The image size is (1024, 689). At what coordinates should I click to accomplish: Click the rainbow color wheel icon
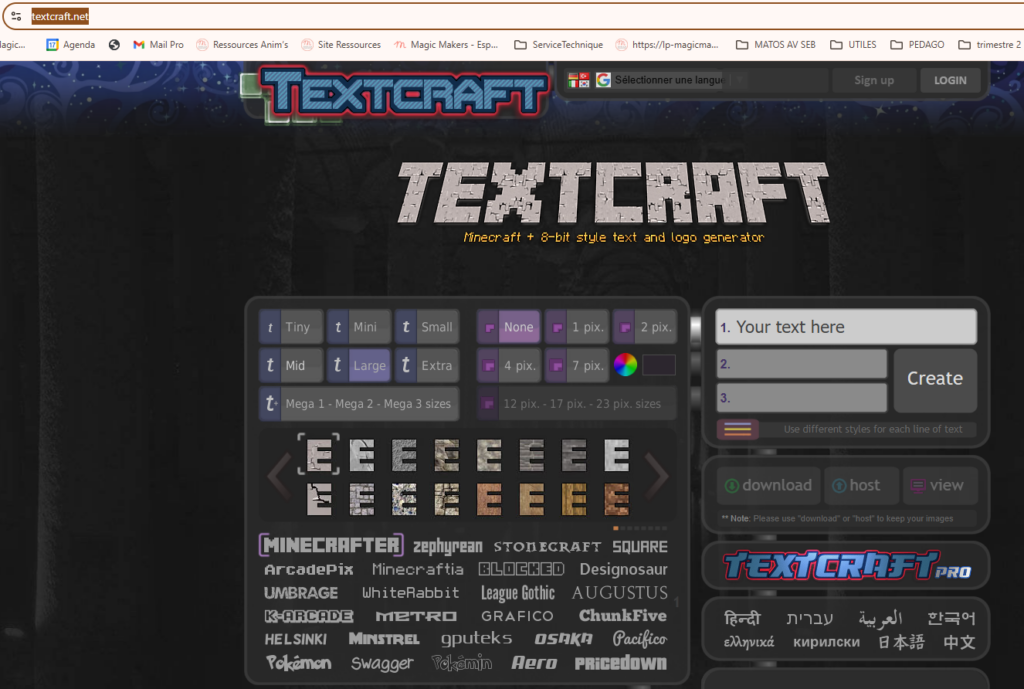(x=625, y=365)
